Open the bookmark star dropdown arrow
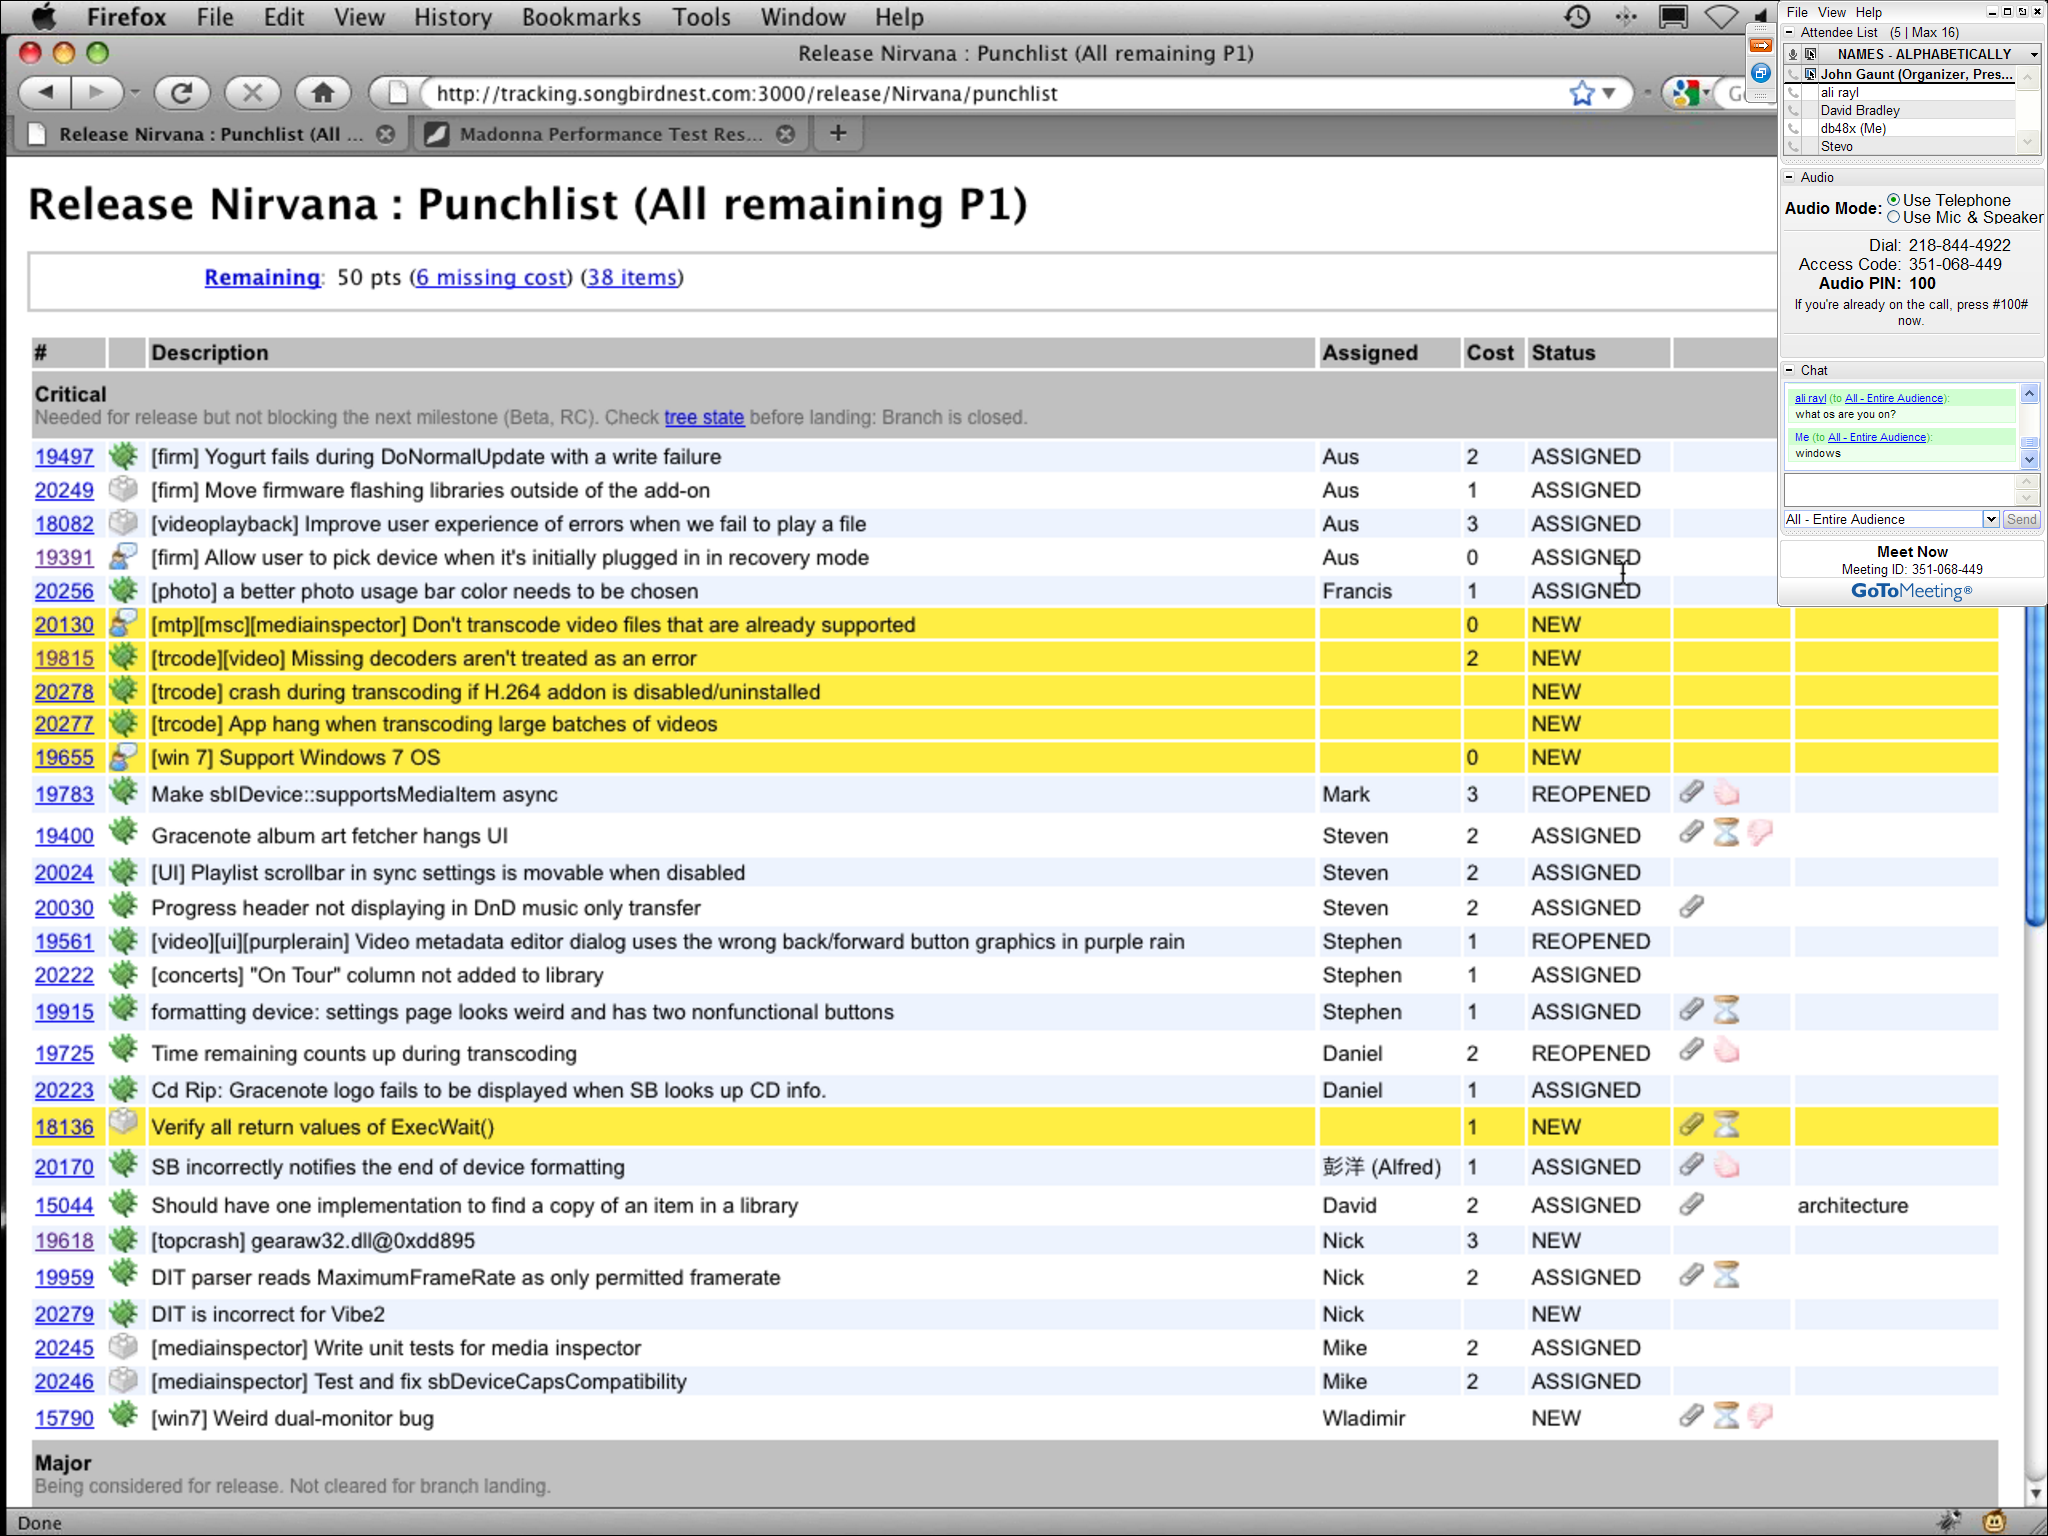Viewport: 2048px width, 1536px height. [1609, 93]
